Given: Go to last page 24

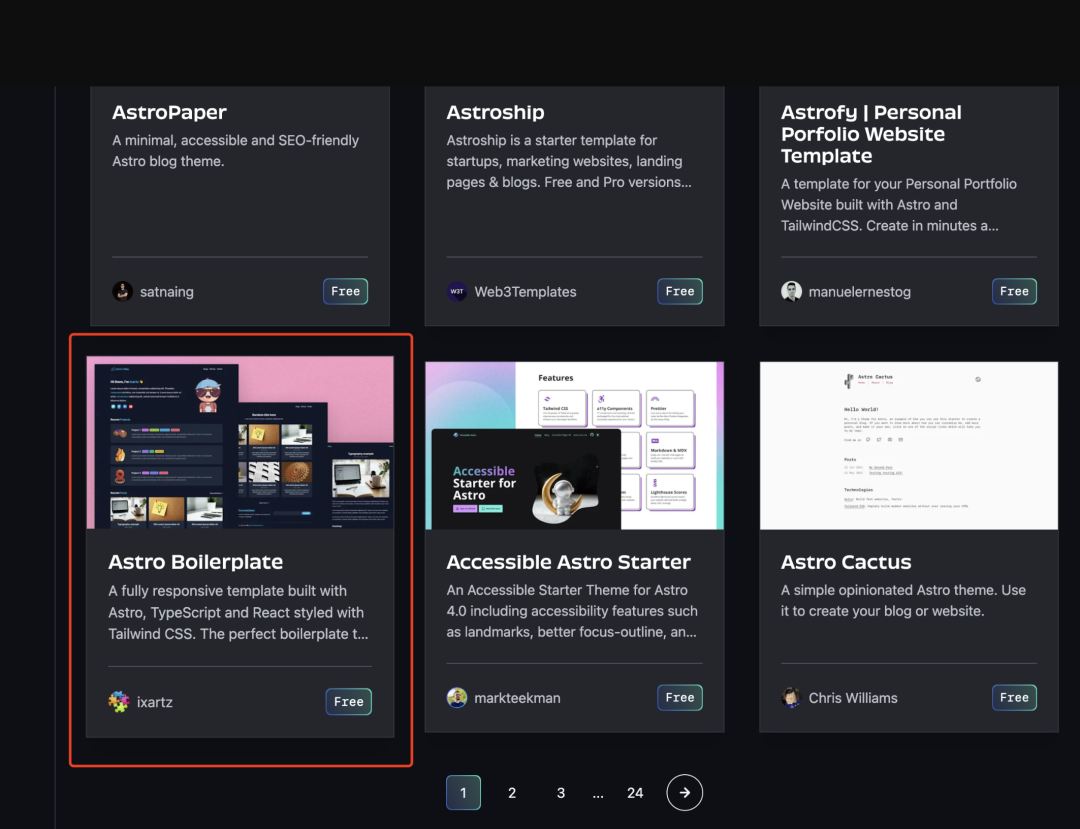Looking at the screenshot, I should pyautogui.click(x=635, y=793).
